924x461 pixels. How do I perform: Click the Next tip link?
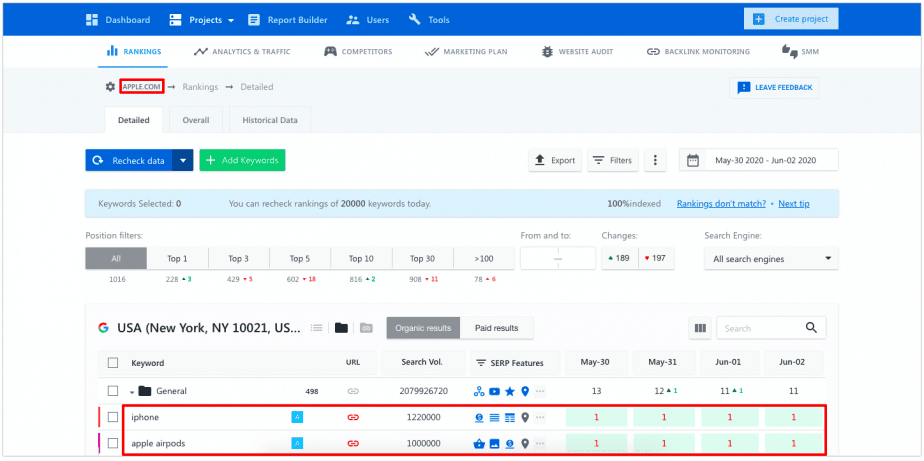tap(794, 204)
